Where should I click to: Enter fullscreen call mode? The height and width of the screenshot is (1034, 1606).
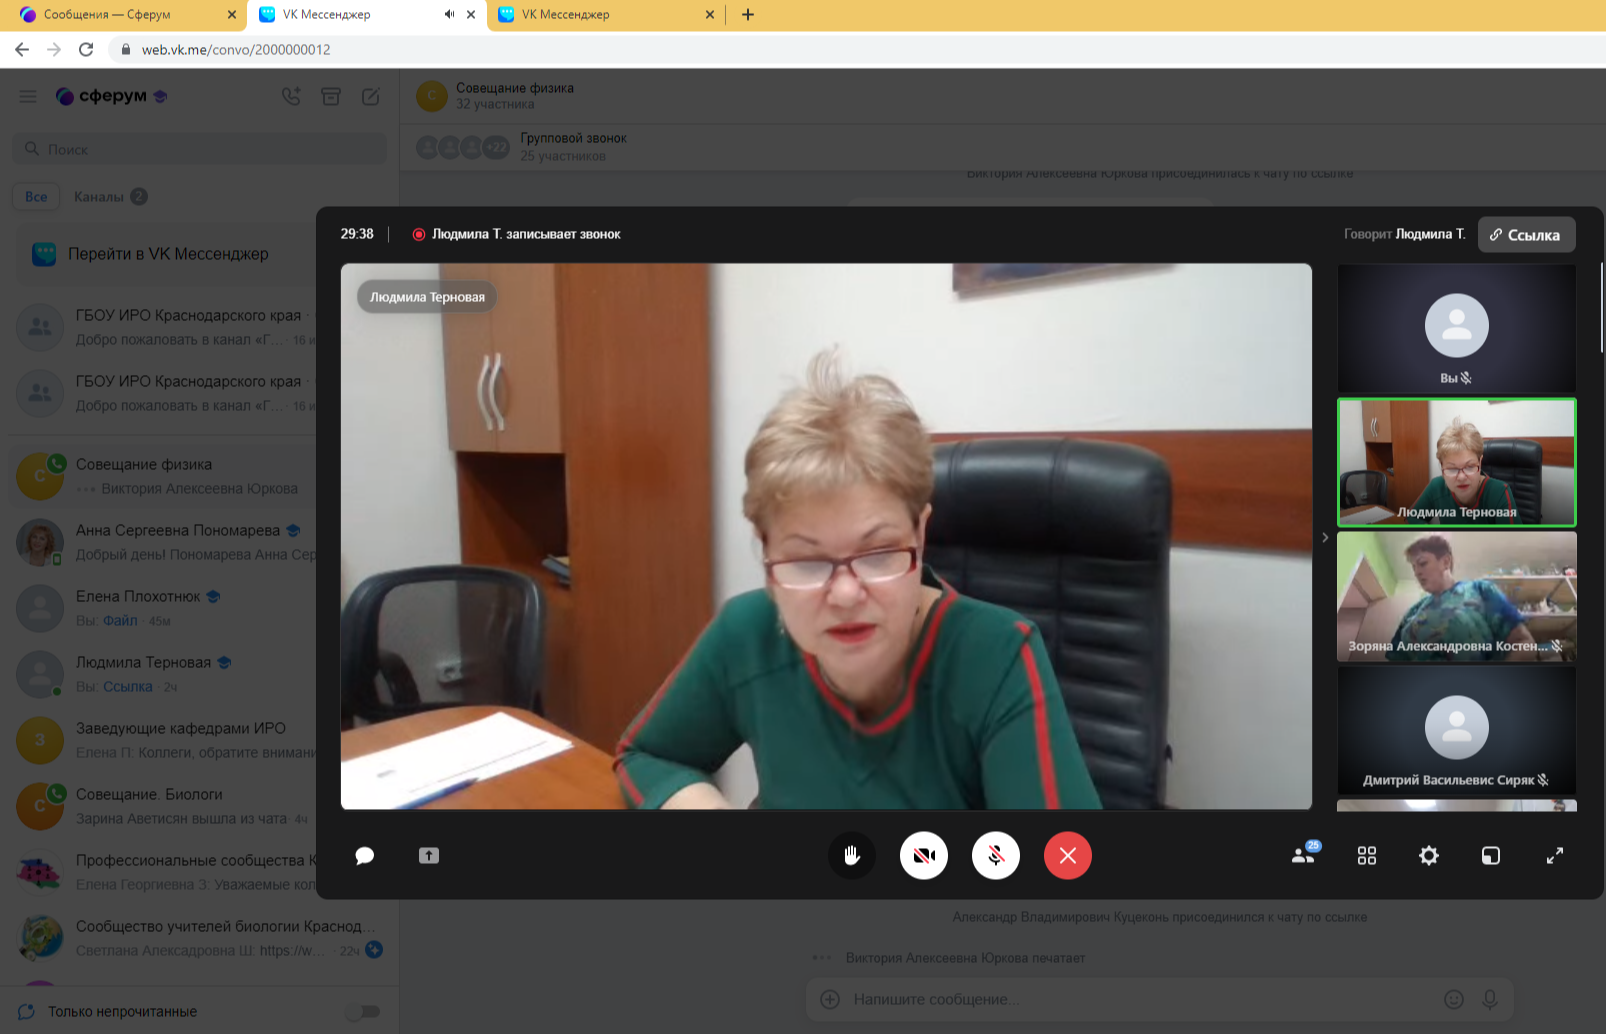(1555, 856)
